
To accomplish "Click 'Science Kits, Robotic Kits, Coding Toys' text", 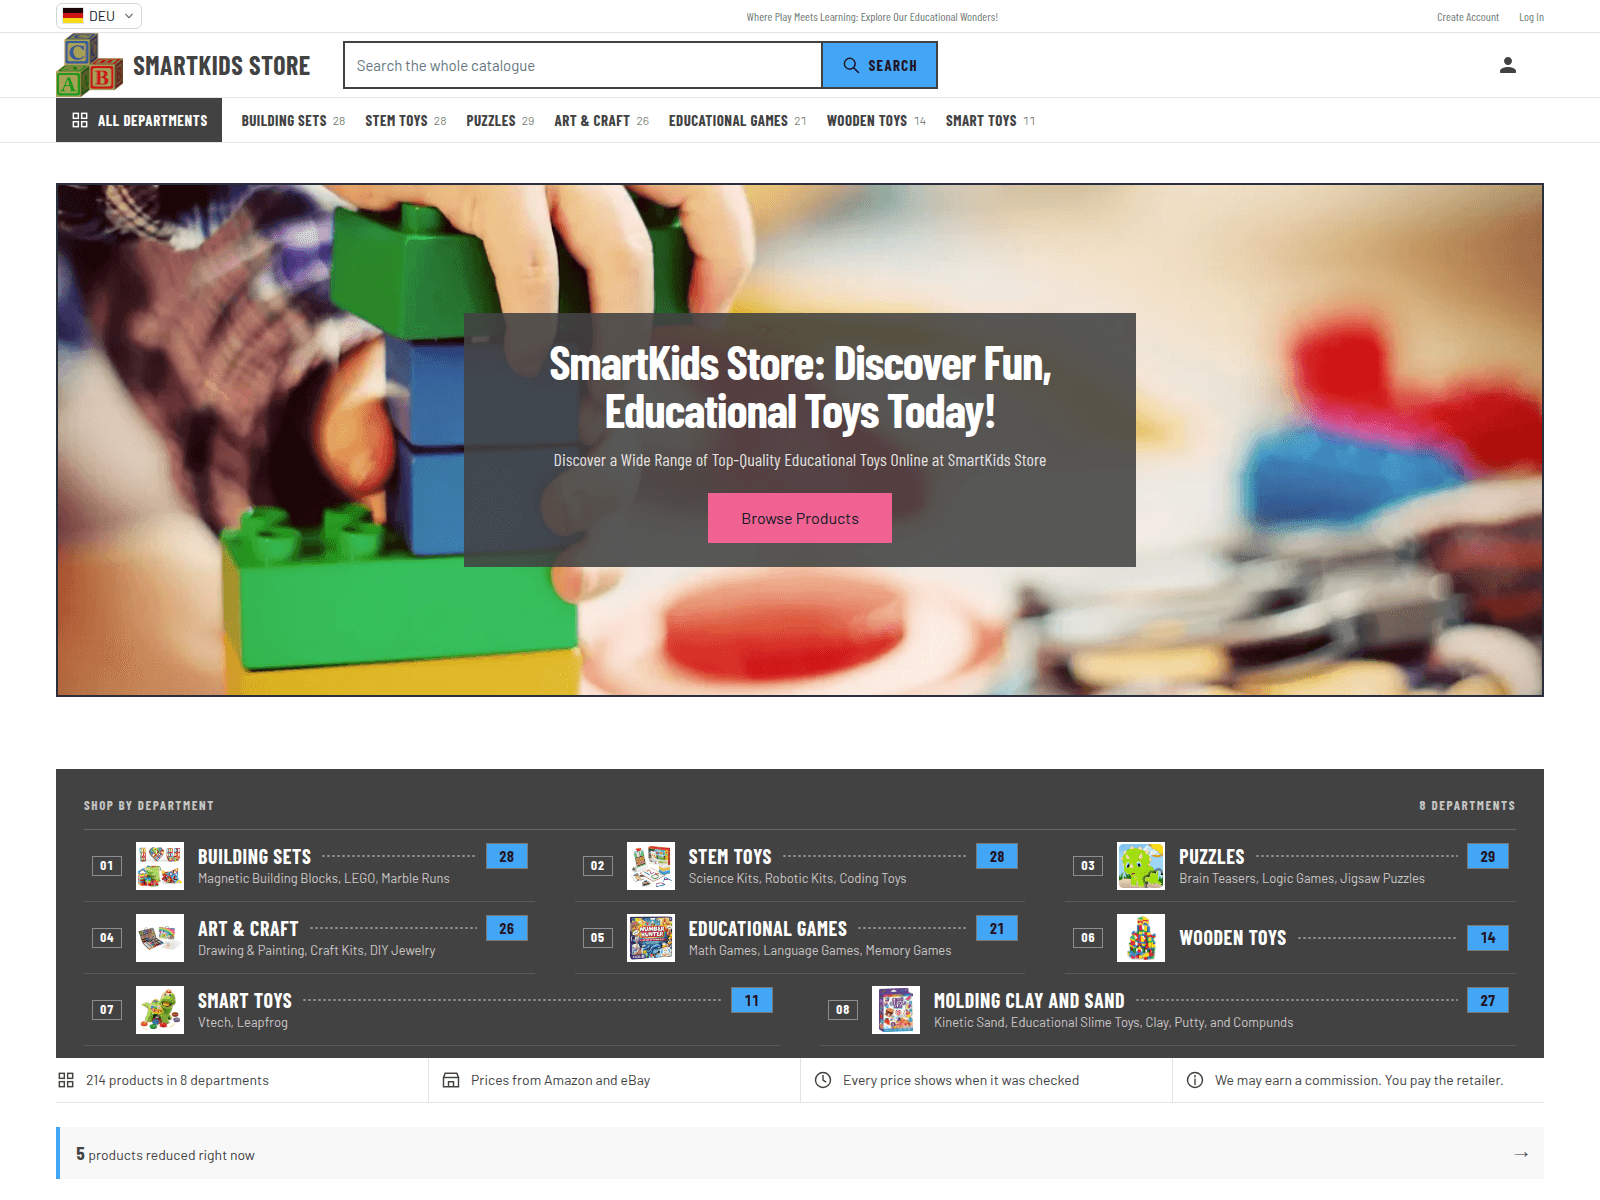I will pyautogui.click(x=797, y=878).
